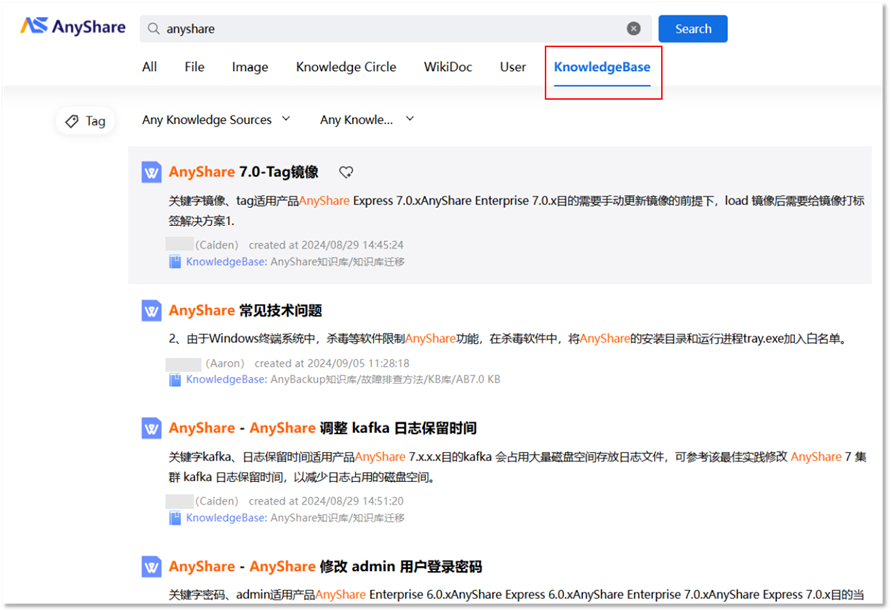Click document icon of AnyShare 常见技术问题
This screenshot has width=891, height=612.
[151, 311]
